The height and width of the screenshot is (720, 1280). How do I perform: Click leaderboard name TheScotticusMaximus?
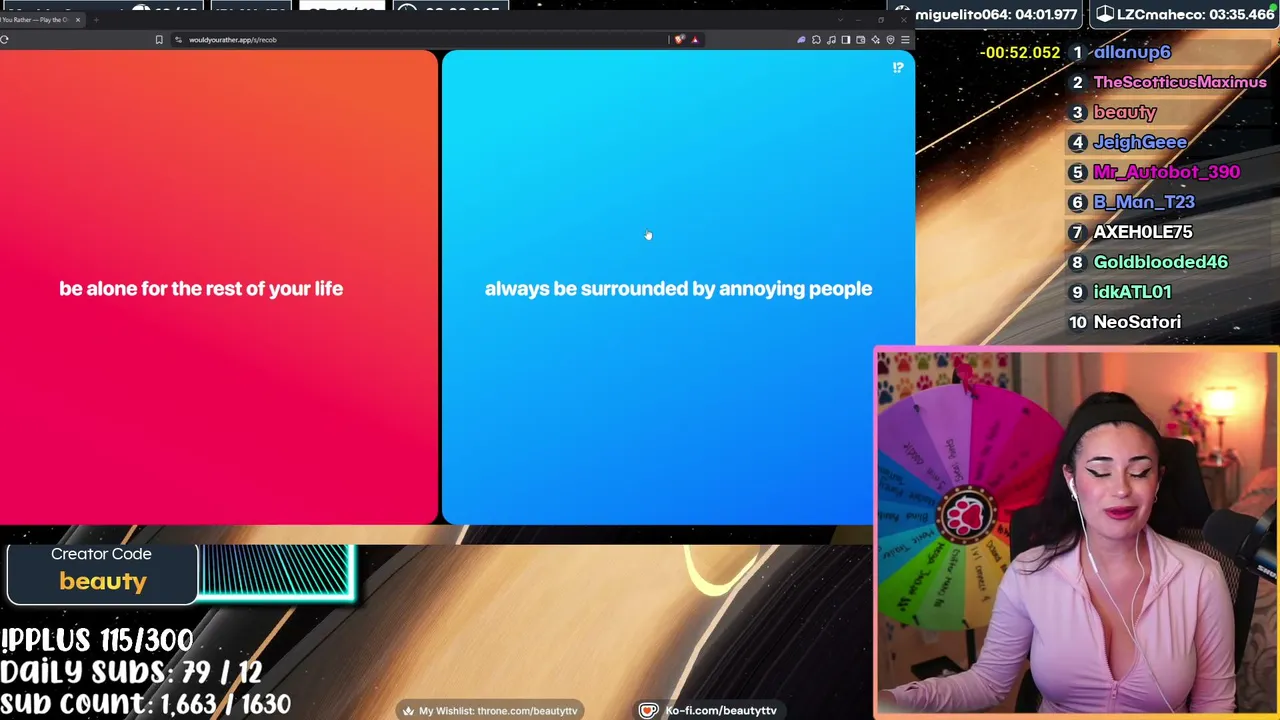coord(1180,82)
